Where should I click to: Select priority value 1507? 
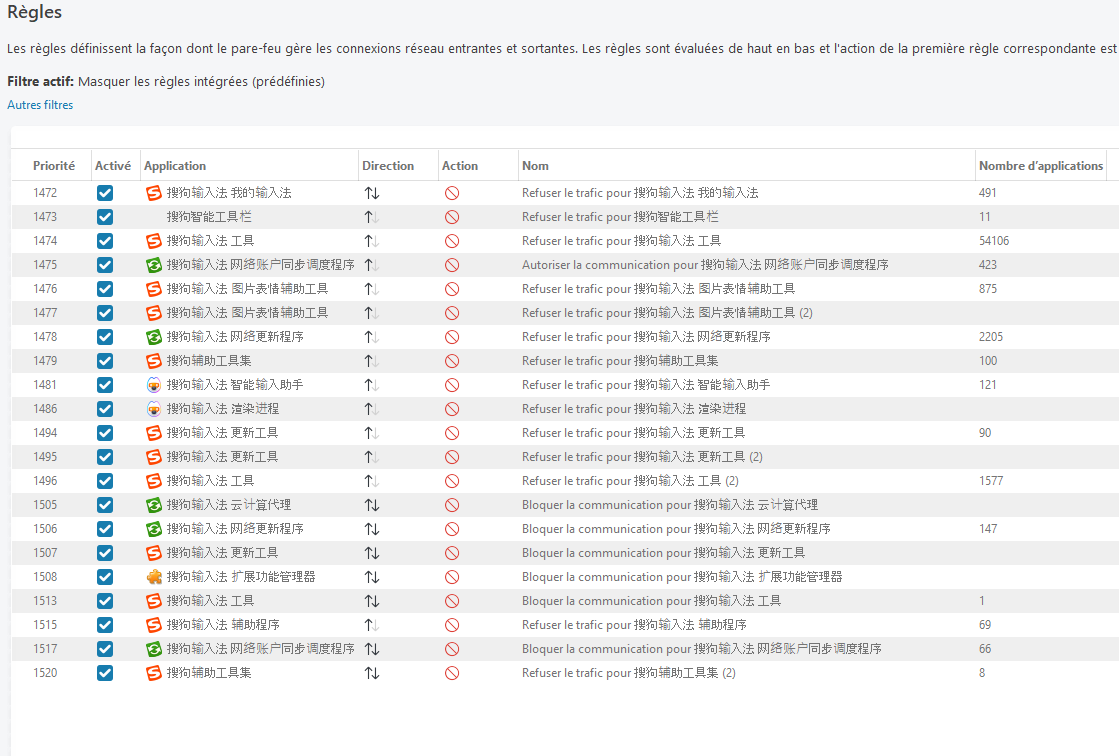(45, 553)
